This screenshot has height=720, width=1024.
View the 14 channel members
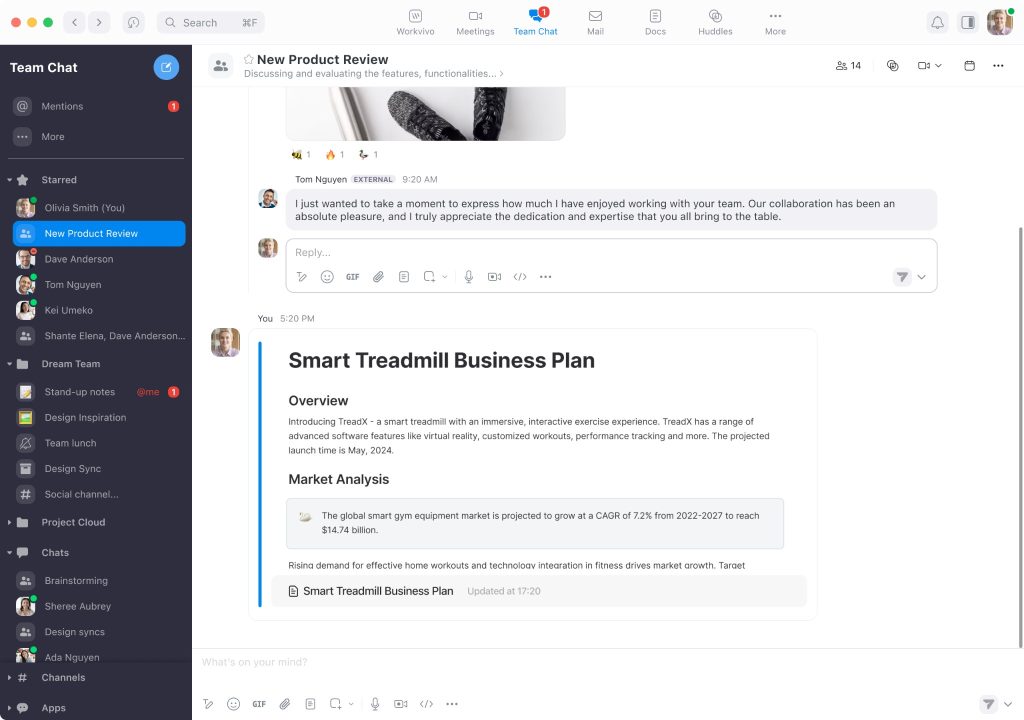coord(848,66)
